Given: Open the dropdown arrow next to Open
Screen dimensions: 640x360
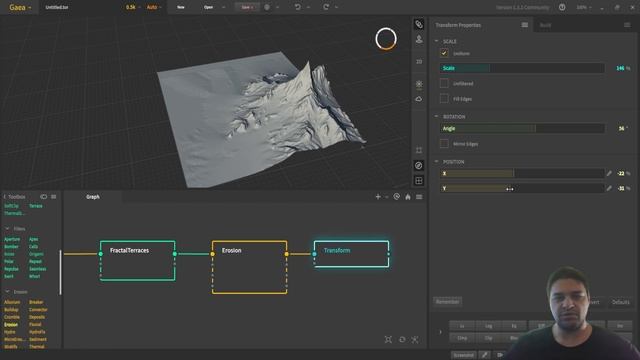Looking at the screenshot, I should (223, 7).
